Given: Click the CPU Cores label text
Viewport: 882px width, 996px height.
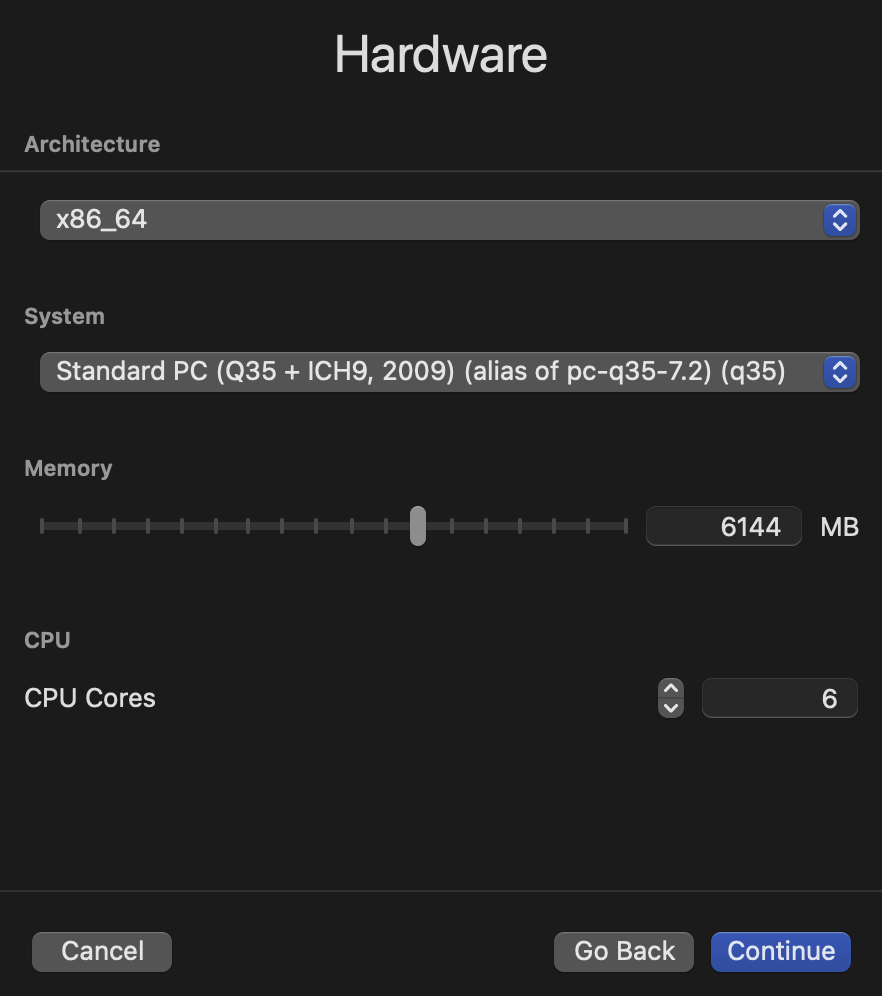Looking at the screenshot, I should (90, 698).
